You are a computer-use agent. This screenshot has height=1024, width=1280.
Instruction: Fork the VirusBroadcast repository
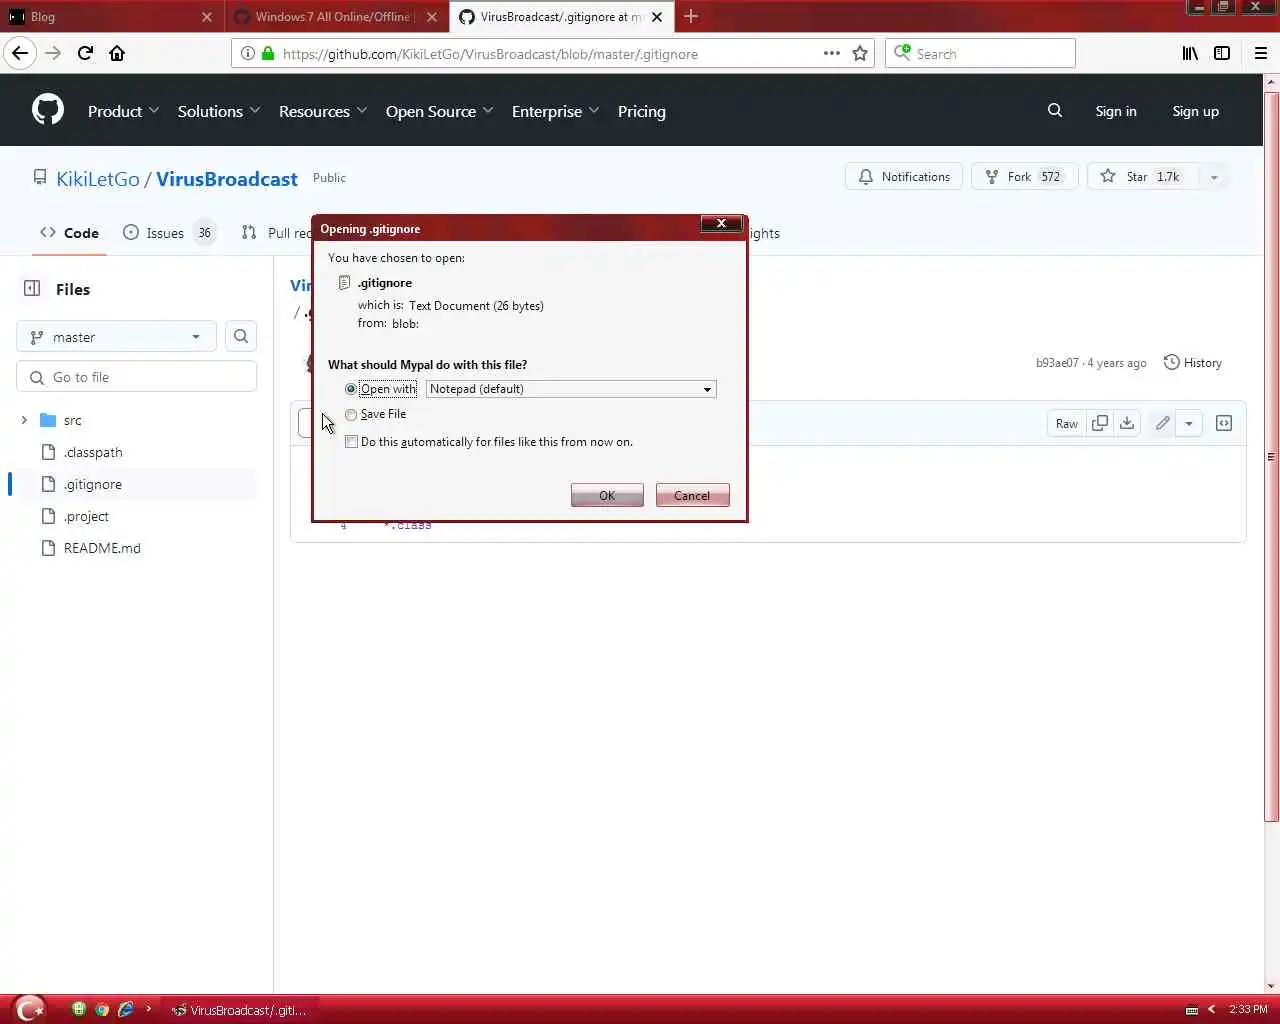(x=1024, y=177)
